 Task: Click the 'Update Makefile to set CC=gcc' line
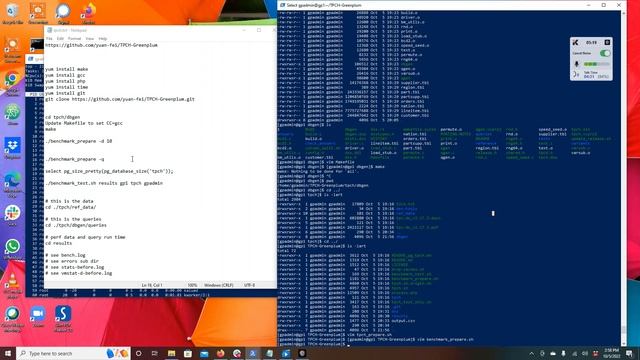(x=84, y=123)
